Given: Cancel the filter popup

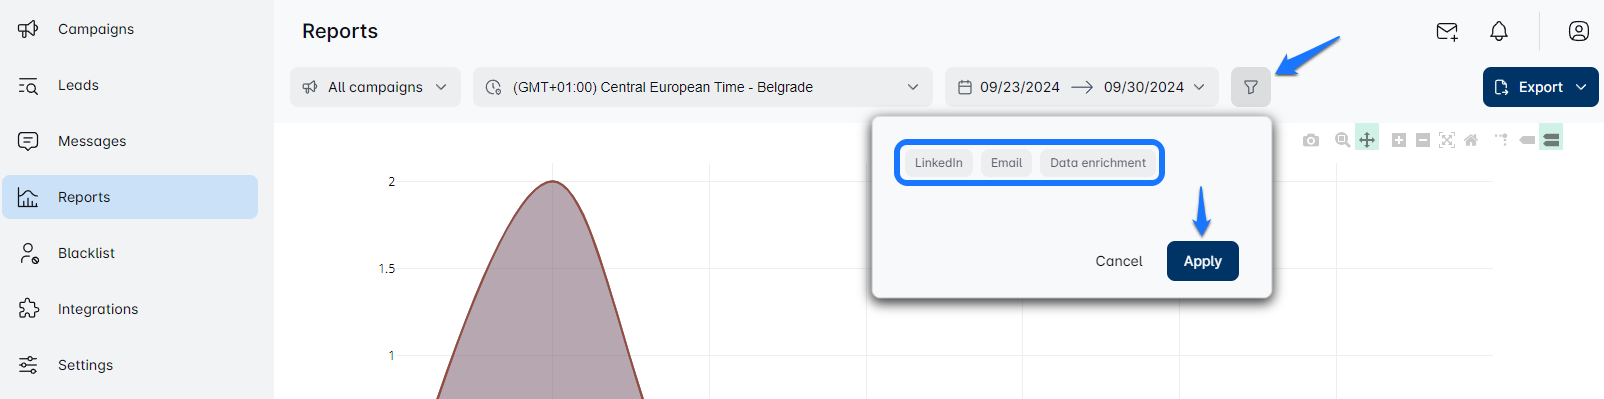Looking at the screenshot, I should (1118, 261).
